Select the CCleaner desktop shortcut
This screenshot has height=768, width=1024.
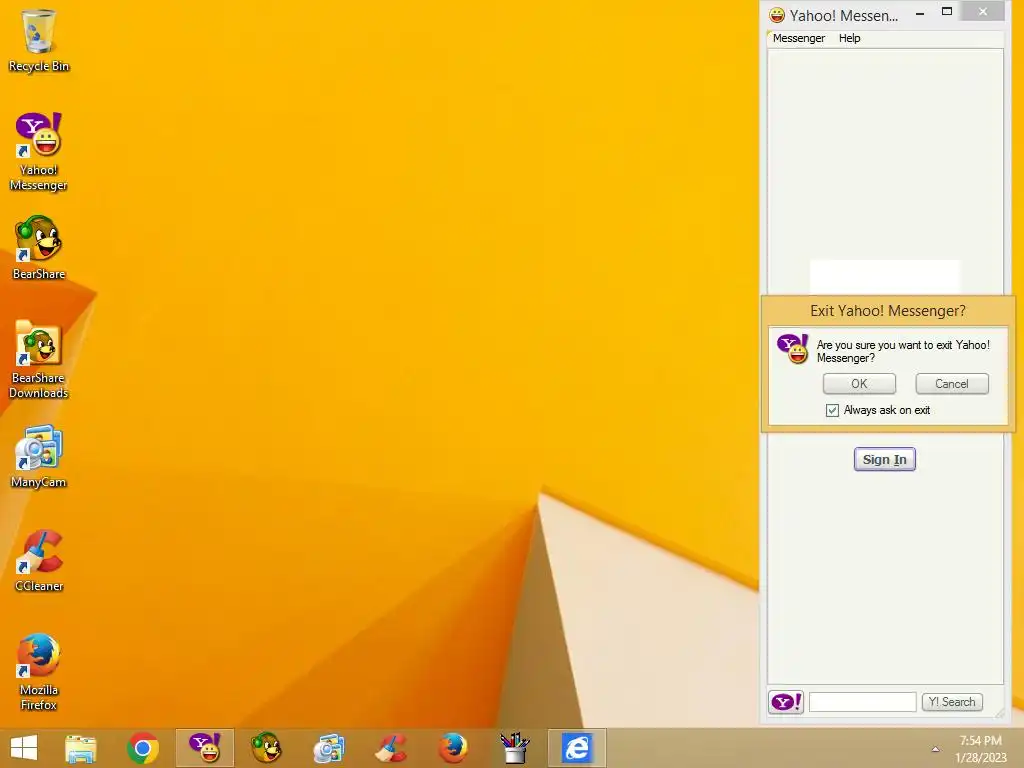click(39, 560)
